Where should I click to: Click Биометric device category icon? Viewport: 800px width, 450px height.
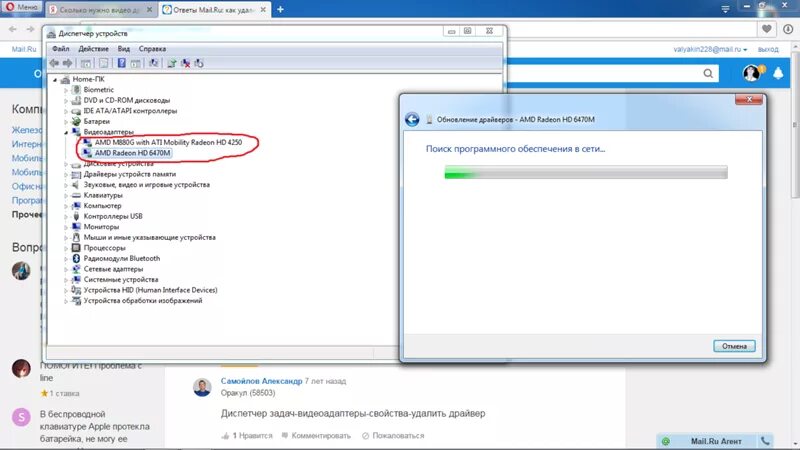coord(76,90)
